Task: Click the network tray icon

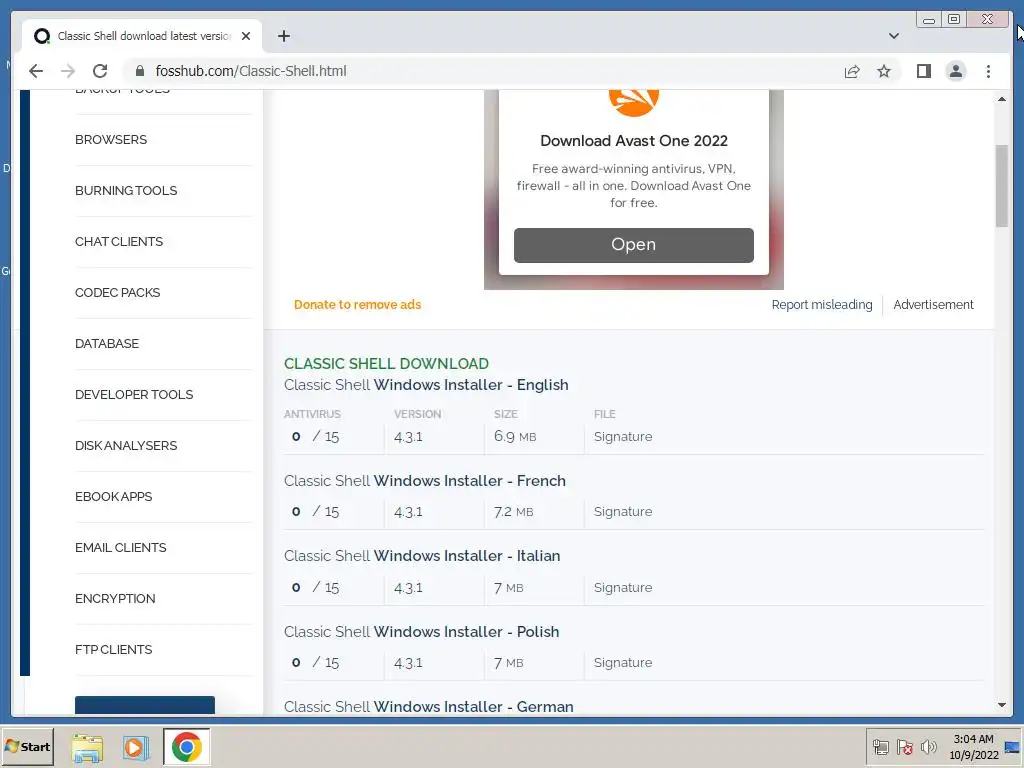Action: coord(880,747)
